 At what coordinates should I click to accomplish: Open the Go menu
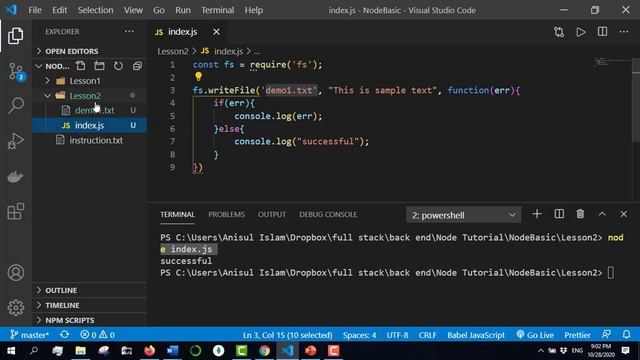159,10
